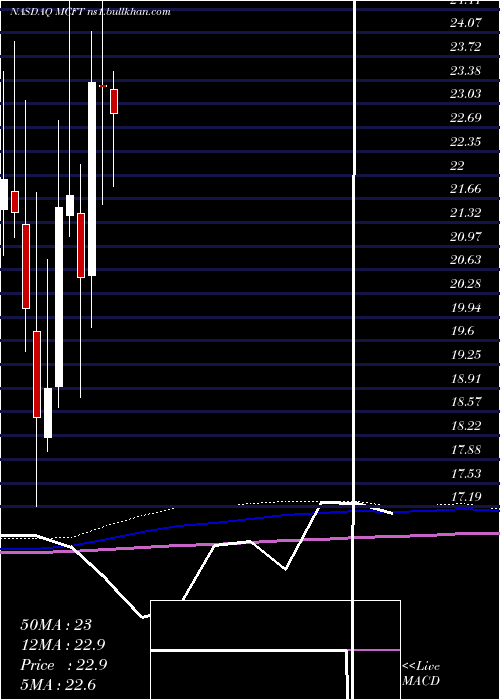Click the 12MA : 22.9 label

click(63, 645)
